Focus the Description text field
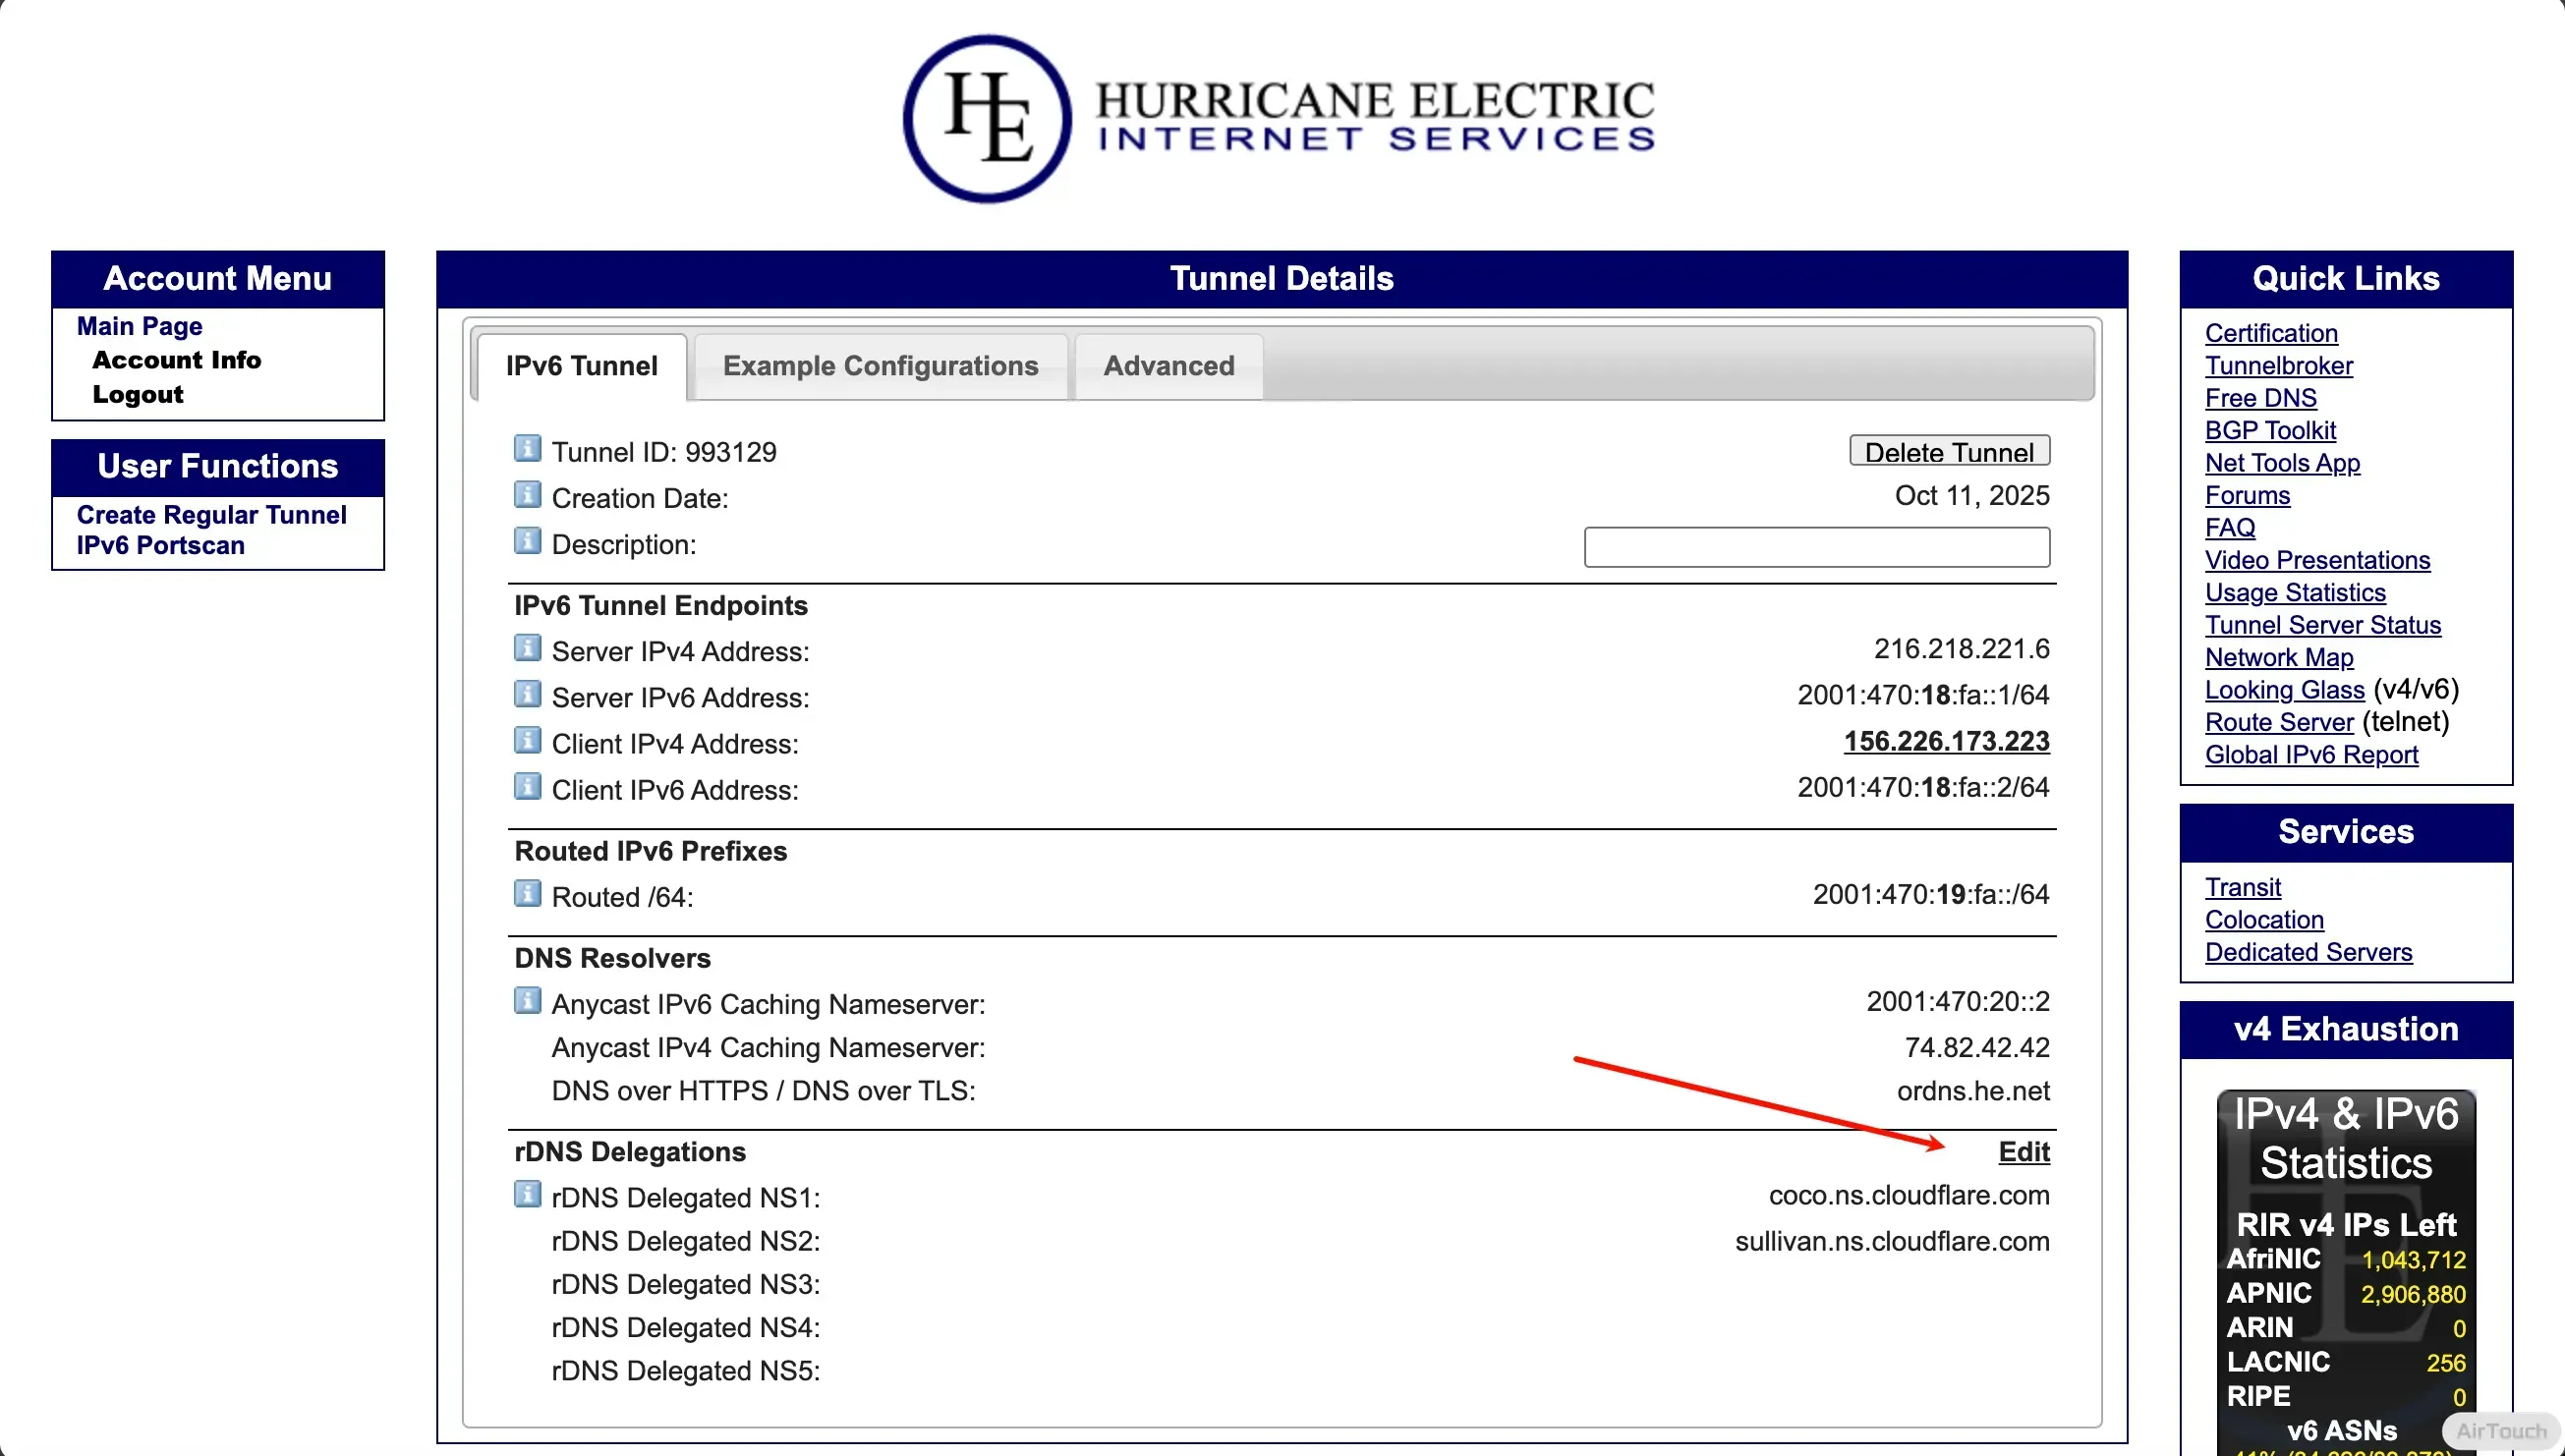 (x=1816, y=547)
